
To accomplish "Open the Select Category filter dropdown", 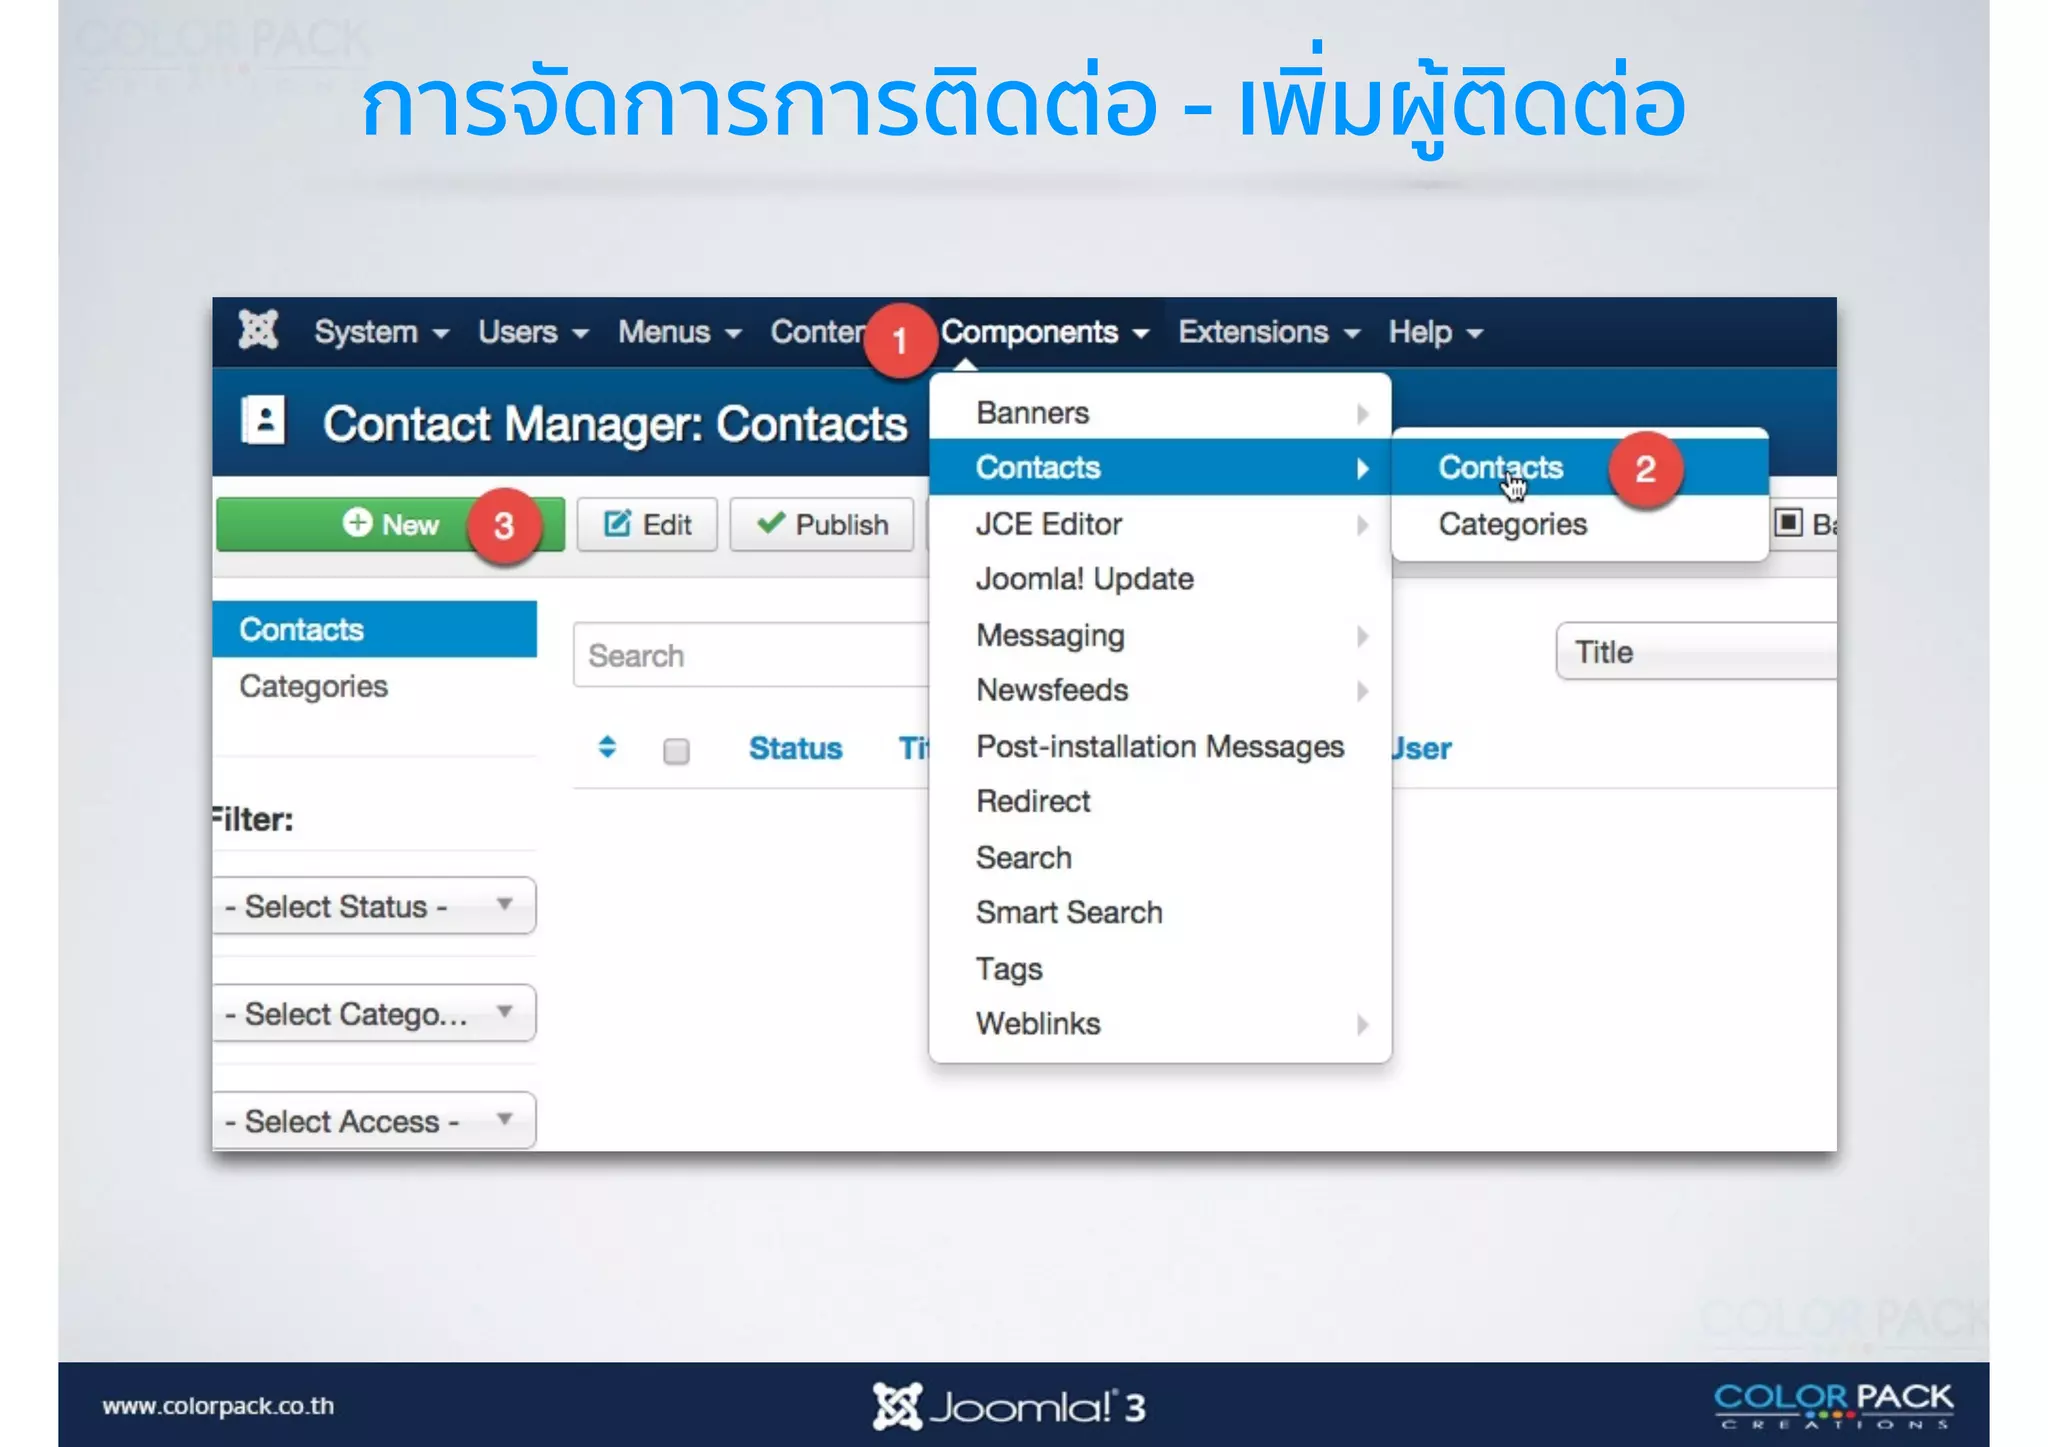I will [x=374, y=1013].
